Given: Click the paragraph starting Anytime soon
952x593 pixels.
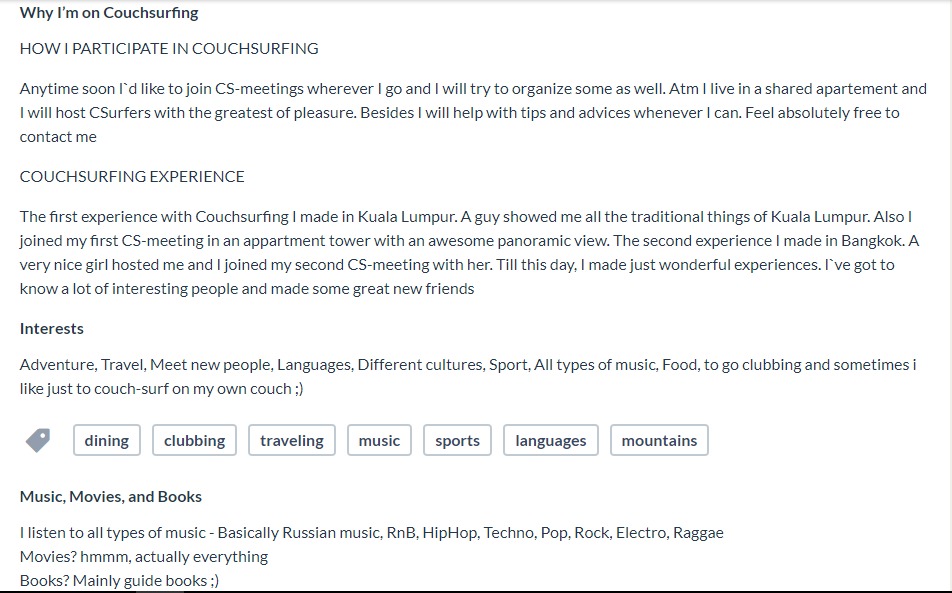Looking at the screenshot, I should [474, 112].
